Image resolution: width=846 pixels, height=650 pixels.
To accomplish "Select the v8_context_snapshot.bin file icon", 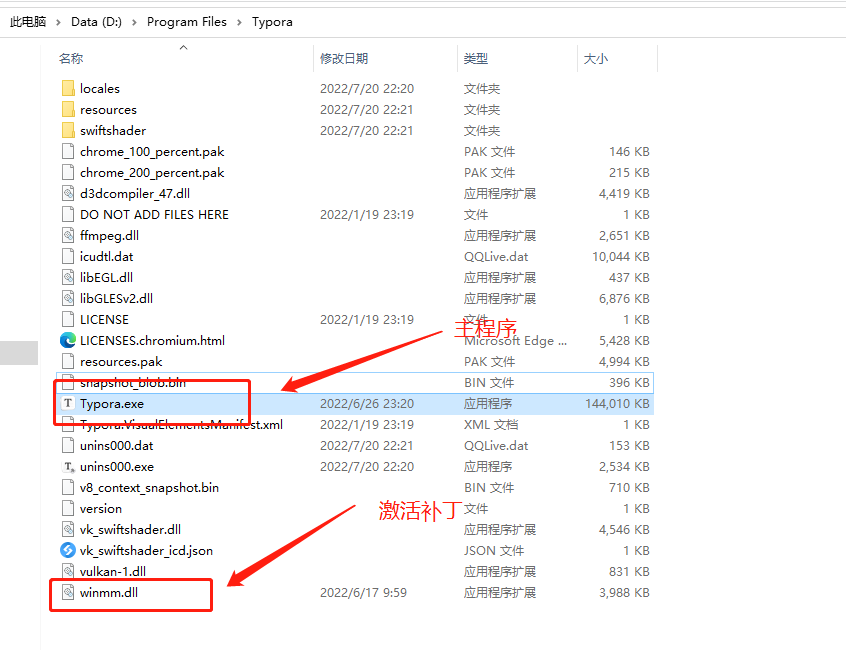I will [x=68, y=488].
